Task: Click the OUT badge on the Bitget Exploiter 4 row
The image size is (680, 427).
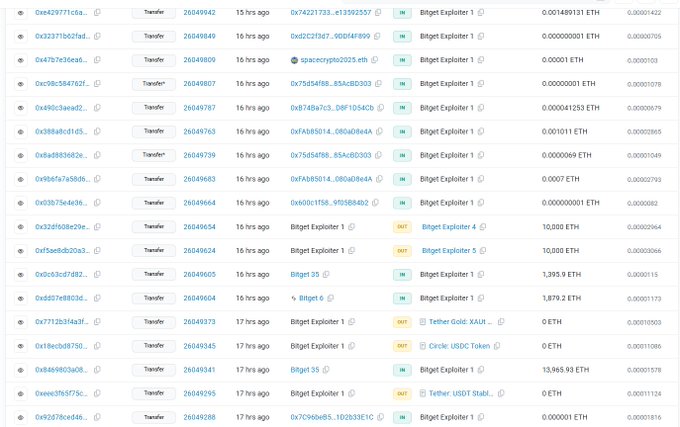Action: click(402, 227)
